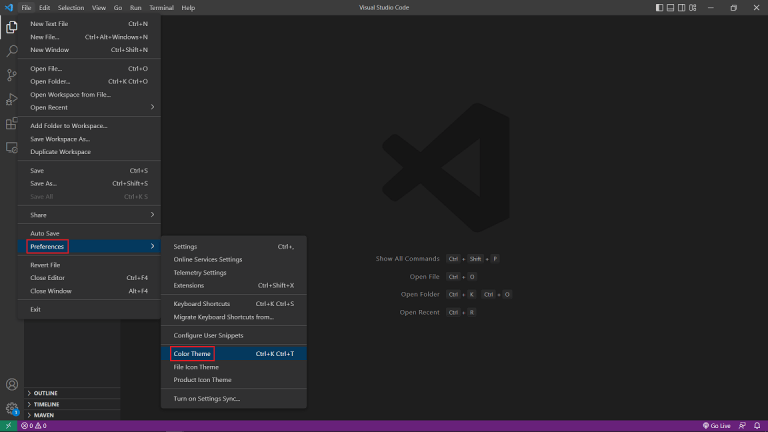Open the Open Recent submenu
Image resolution: width=768 pixels, height=432 pixels.
tap(90, 107)
